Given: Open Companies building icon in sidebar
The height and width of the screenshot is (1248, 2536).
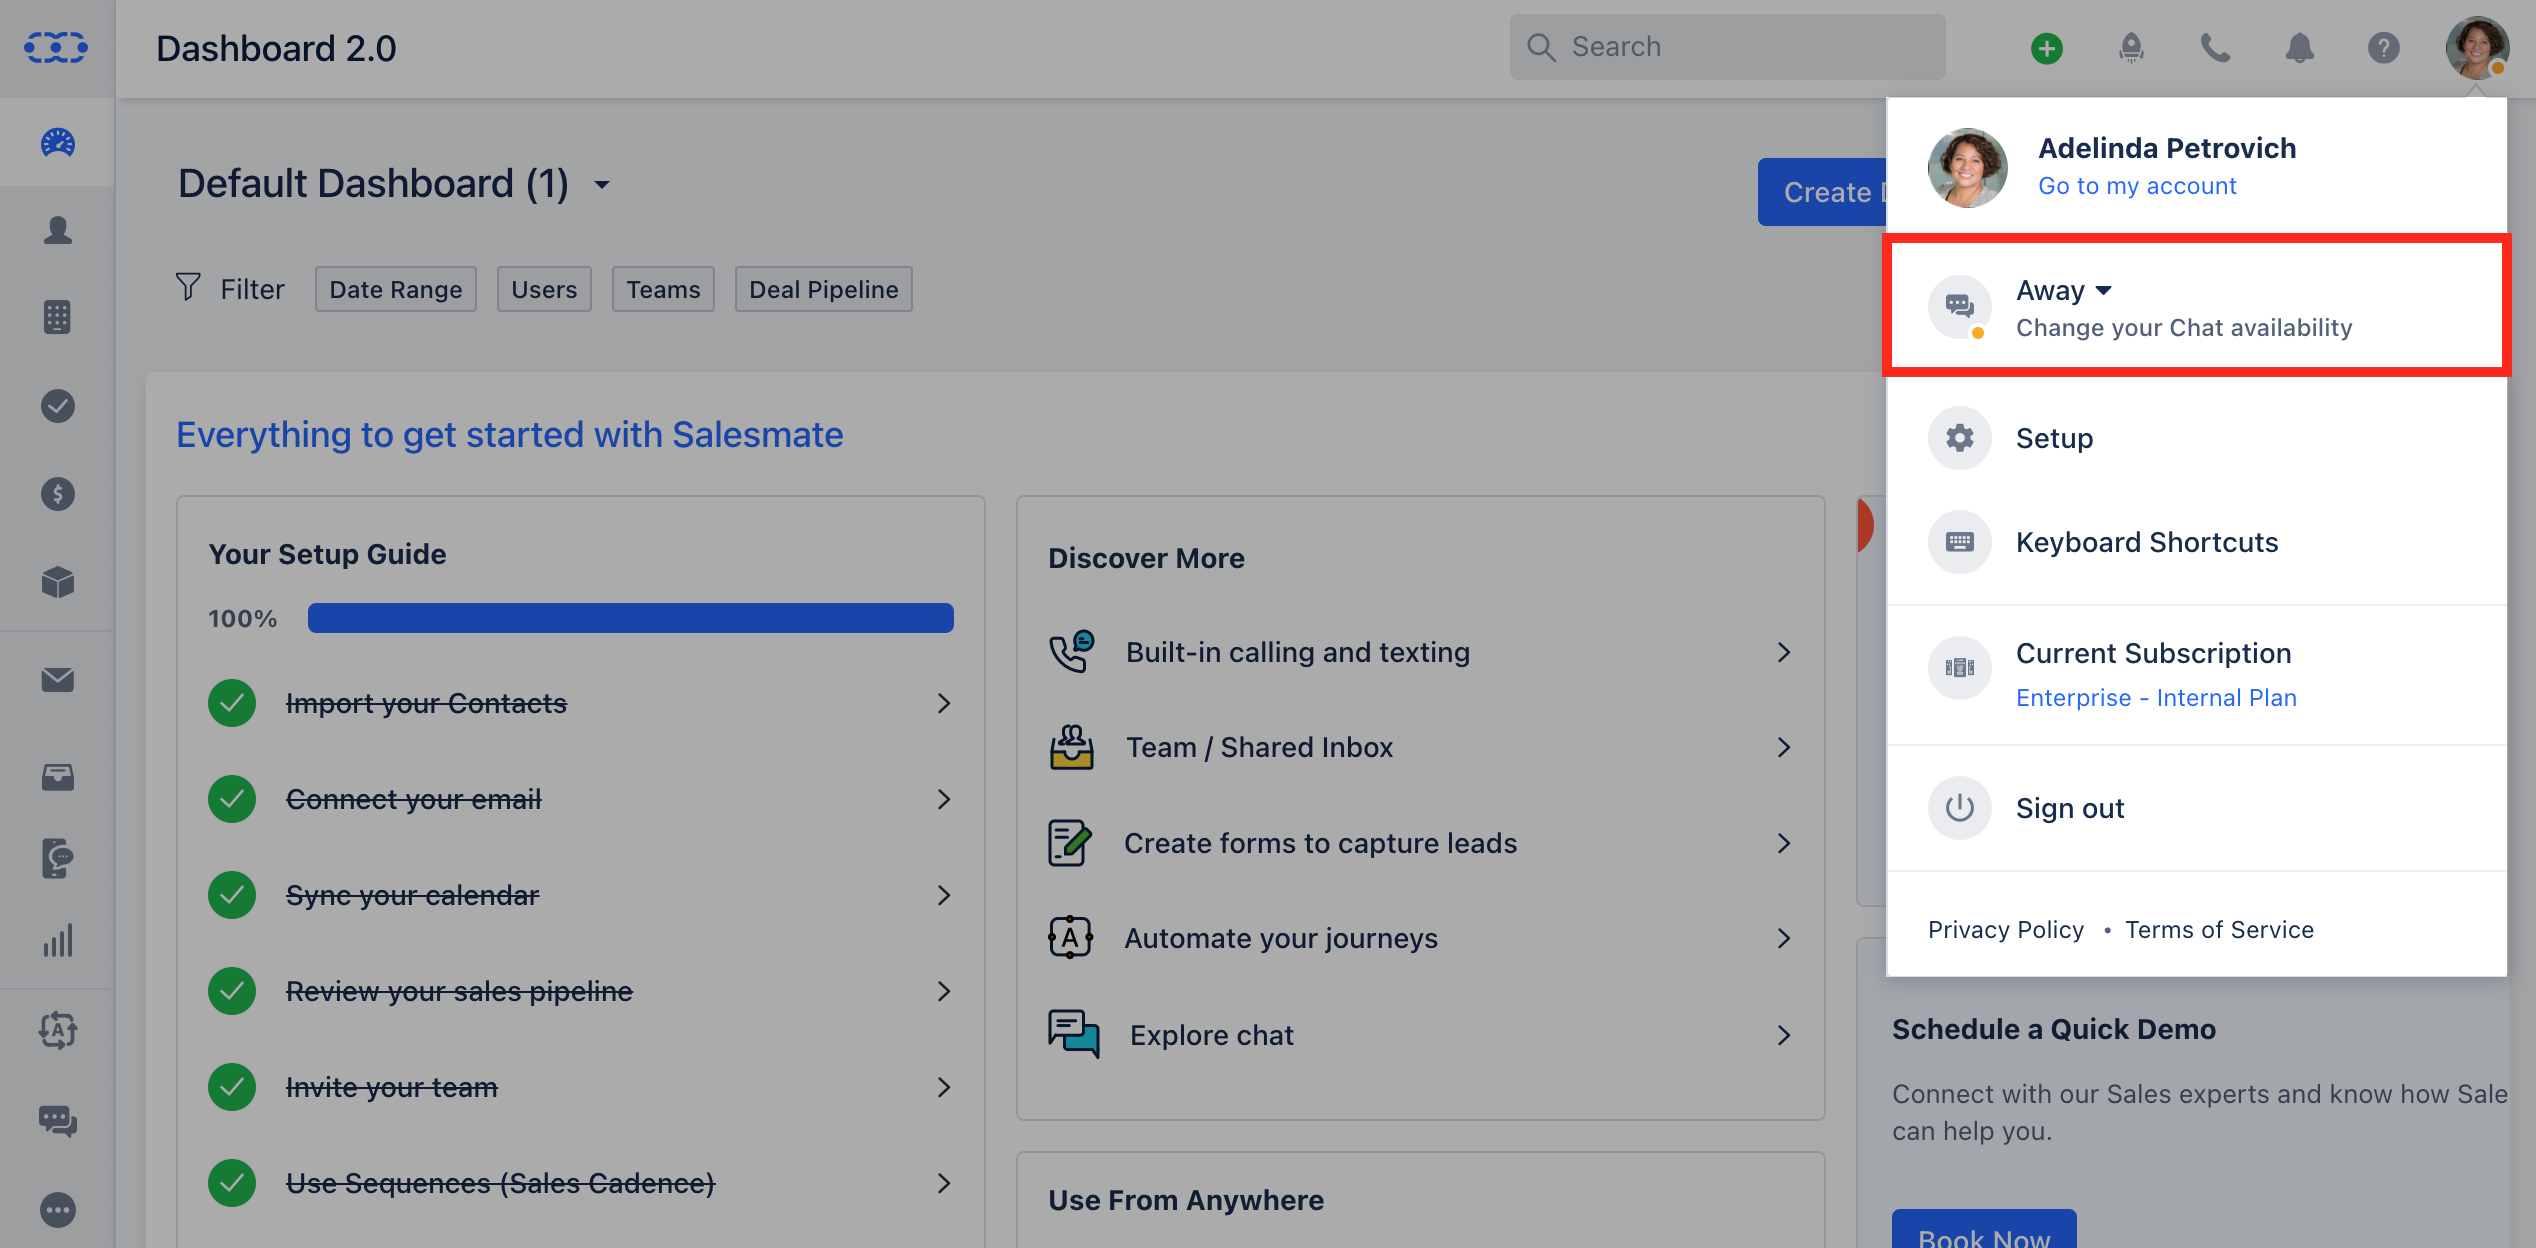Looking at the screenshot, I should [x=57, y=318].
